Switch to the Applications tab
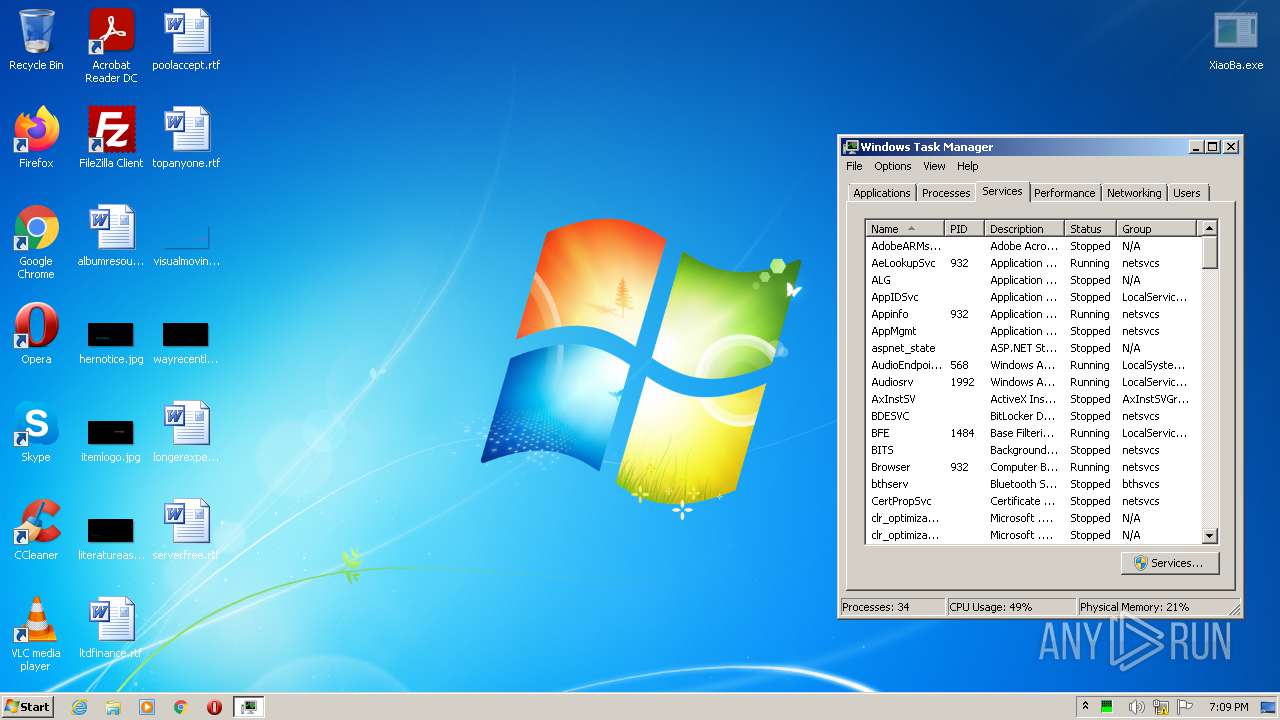 click(881, 193)
